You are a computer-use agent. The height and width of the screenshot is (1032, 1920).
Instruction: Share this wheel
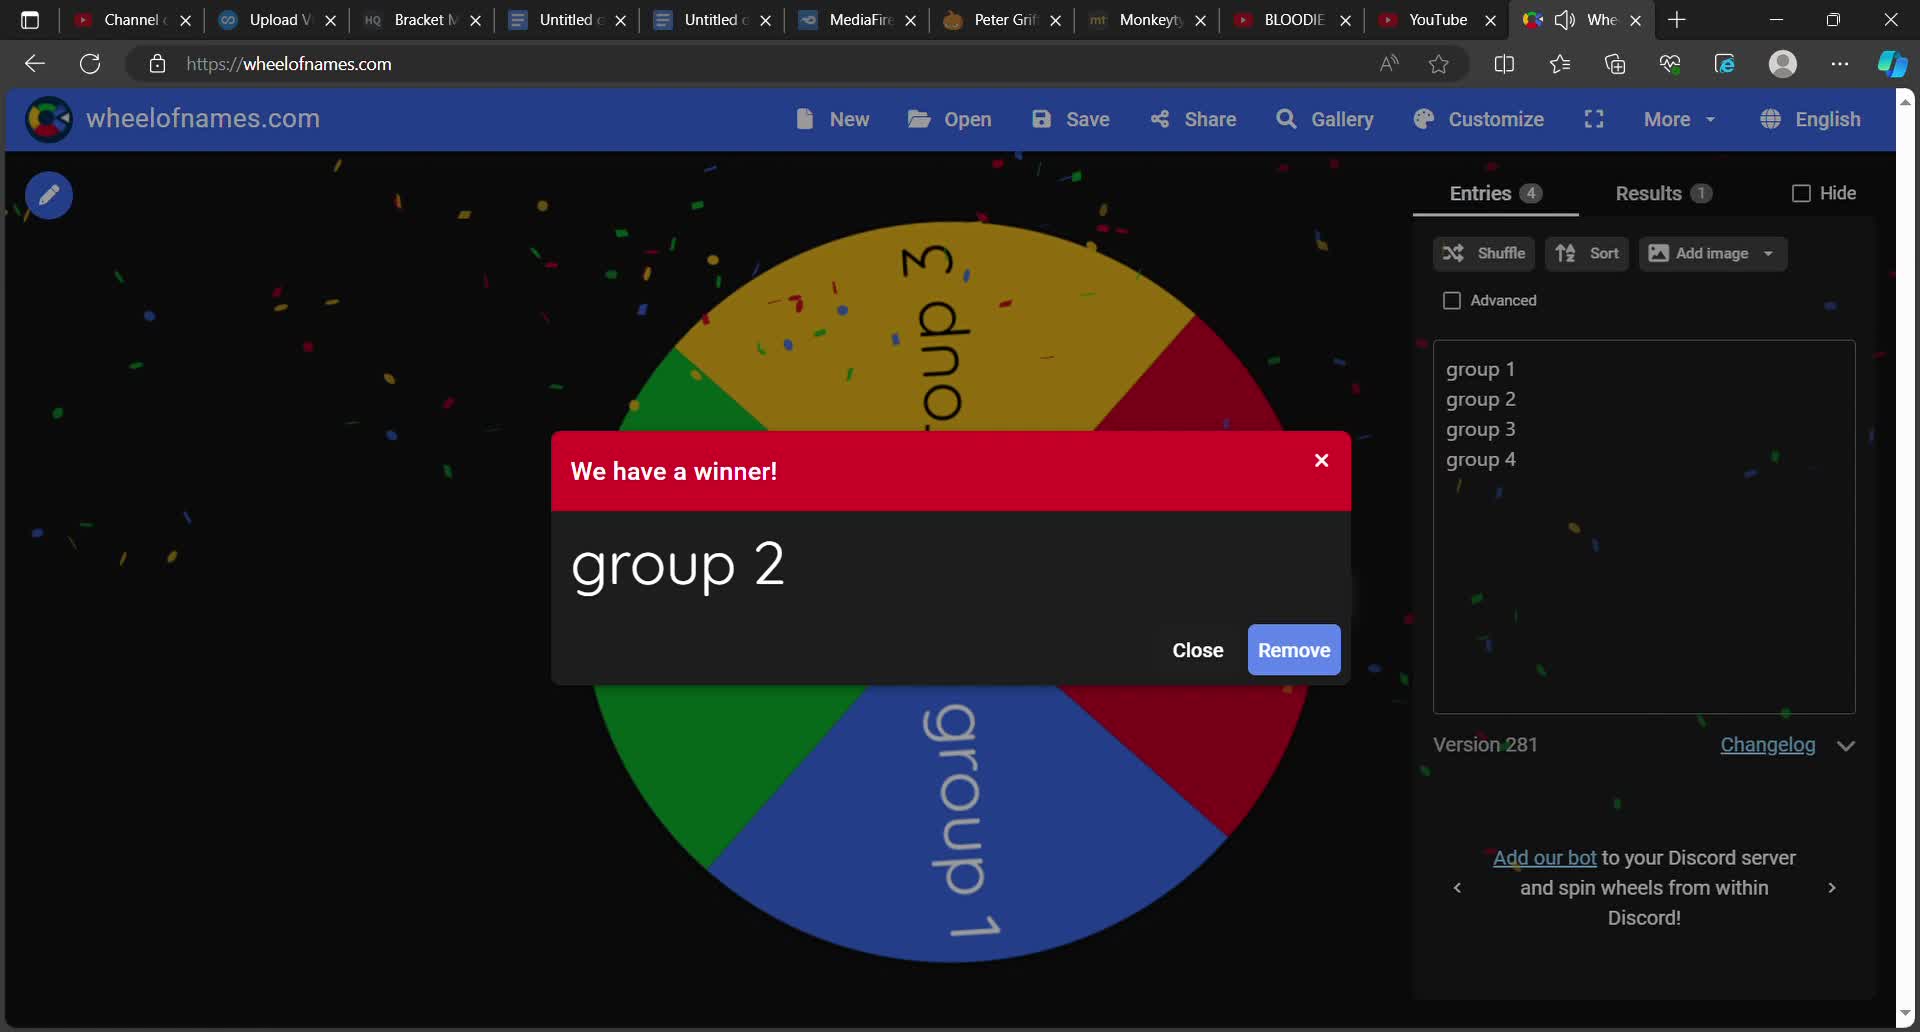(1194, 119)
